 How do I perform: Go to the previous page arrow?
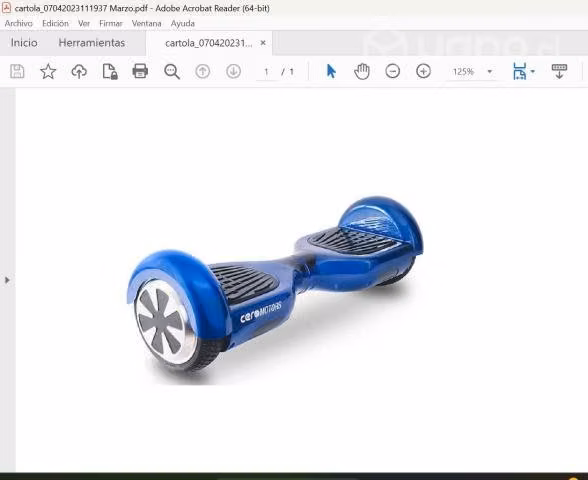click(202, 71)
